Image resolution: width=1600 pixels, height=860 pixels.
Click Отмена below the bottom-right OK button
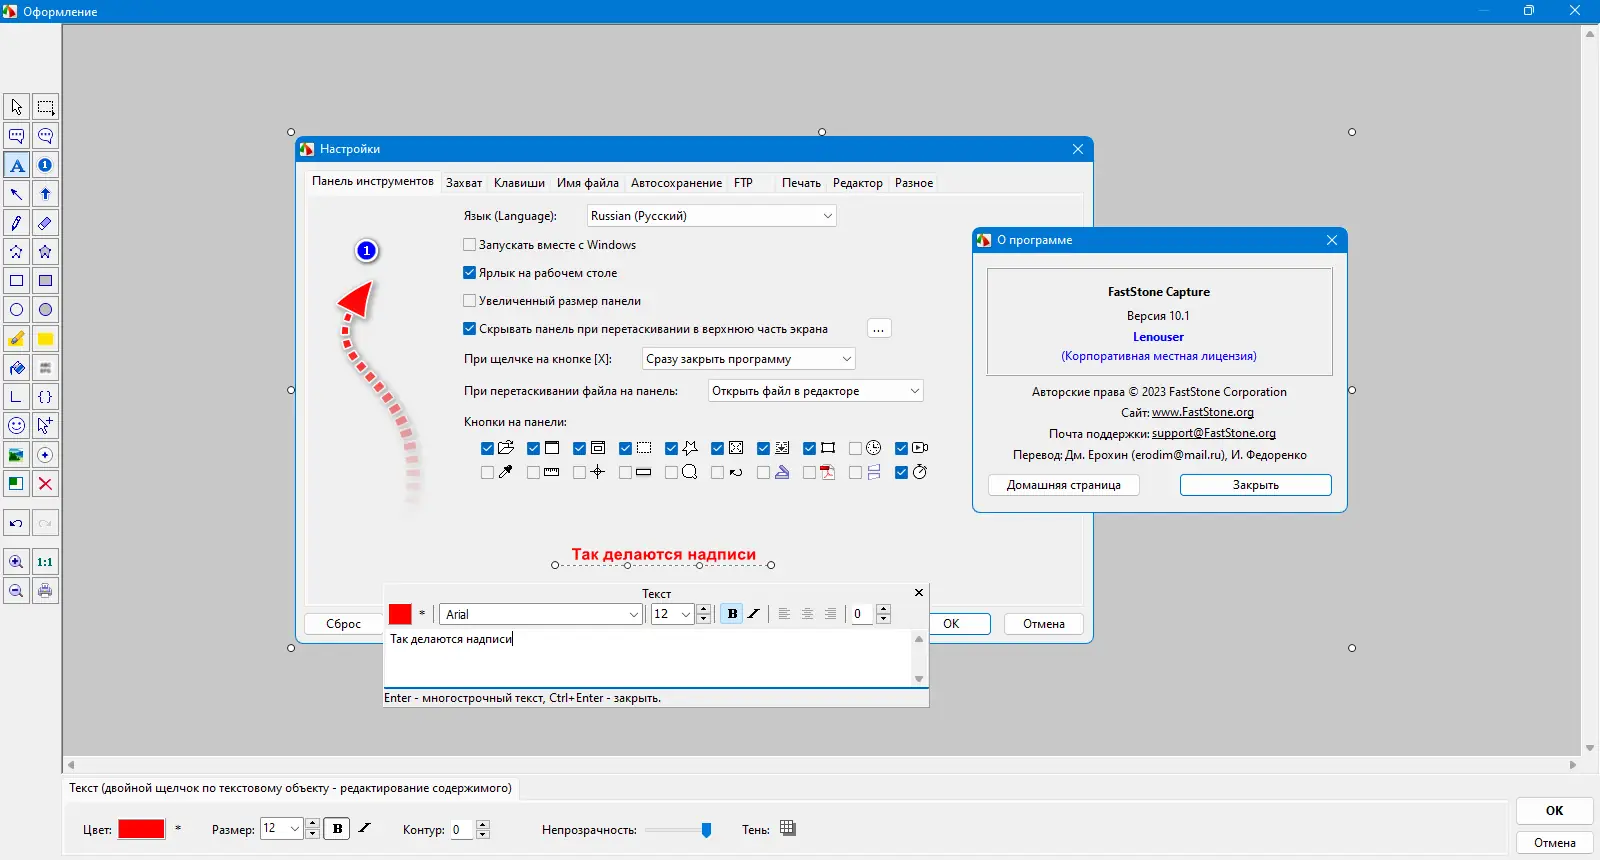pyautogui.click(x=1554, y=843)
